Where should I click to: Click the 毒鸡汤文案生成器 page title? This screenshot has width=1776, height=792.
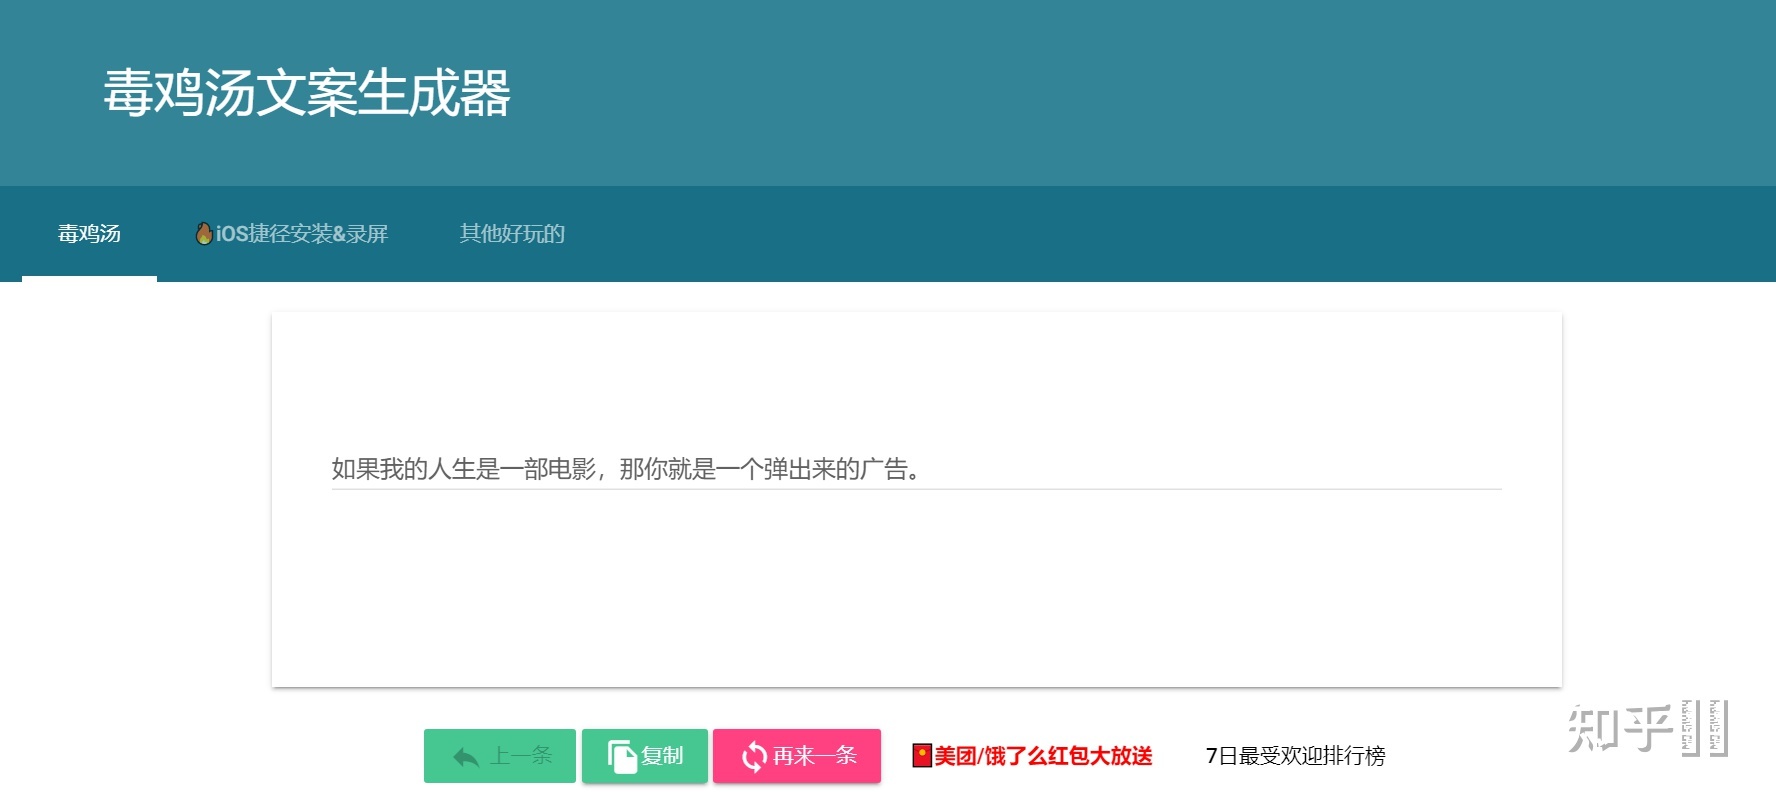click(x=307, y=93)
